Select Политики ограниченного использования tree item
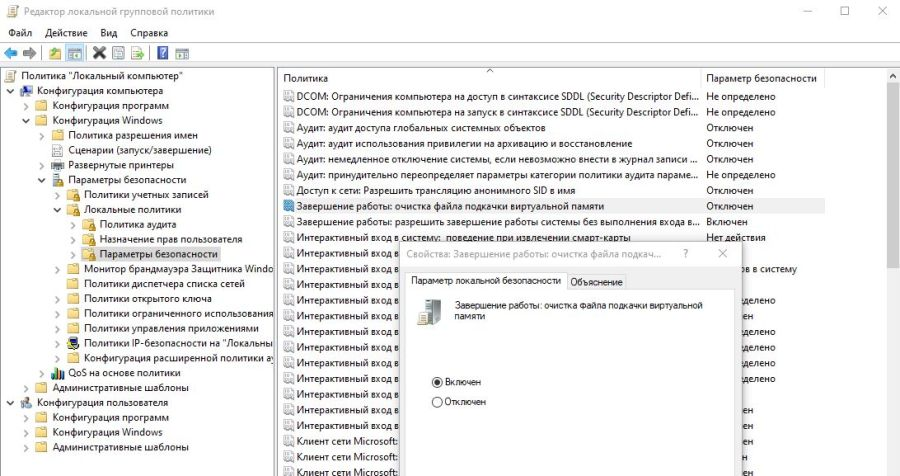This screenshot has width=900, height=476. pyautogui.click(x=179, y=314)
